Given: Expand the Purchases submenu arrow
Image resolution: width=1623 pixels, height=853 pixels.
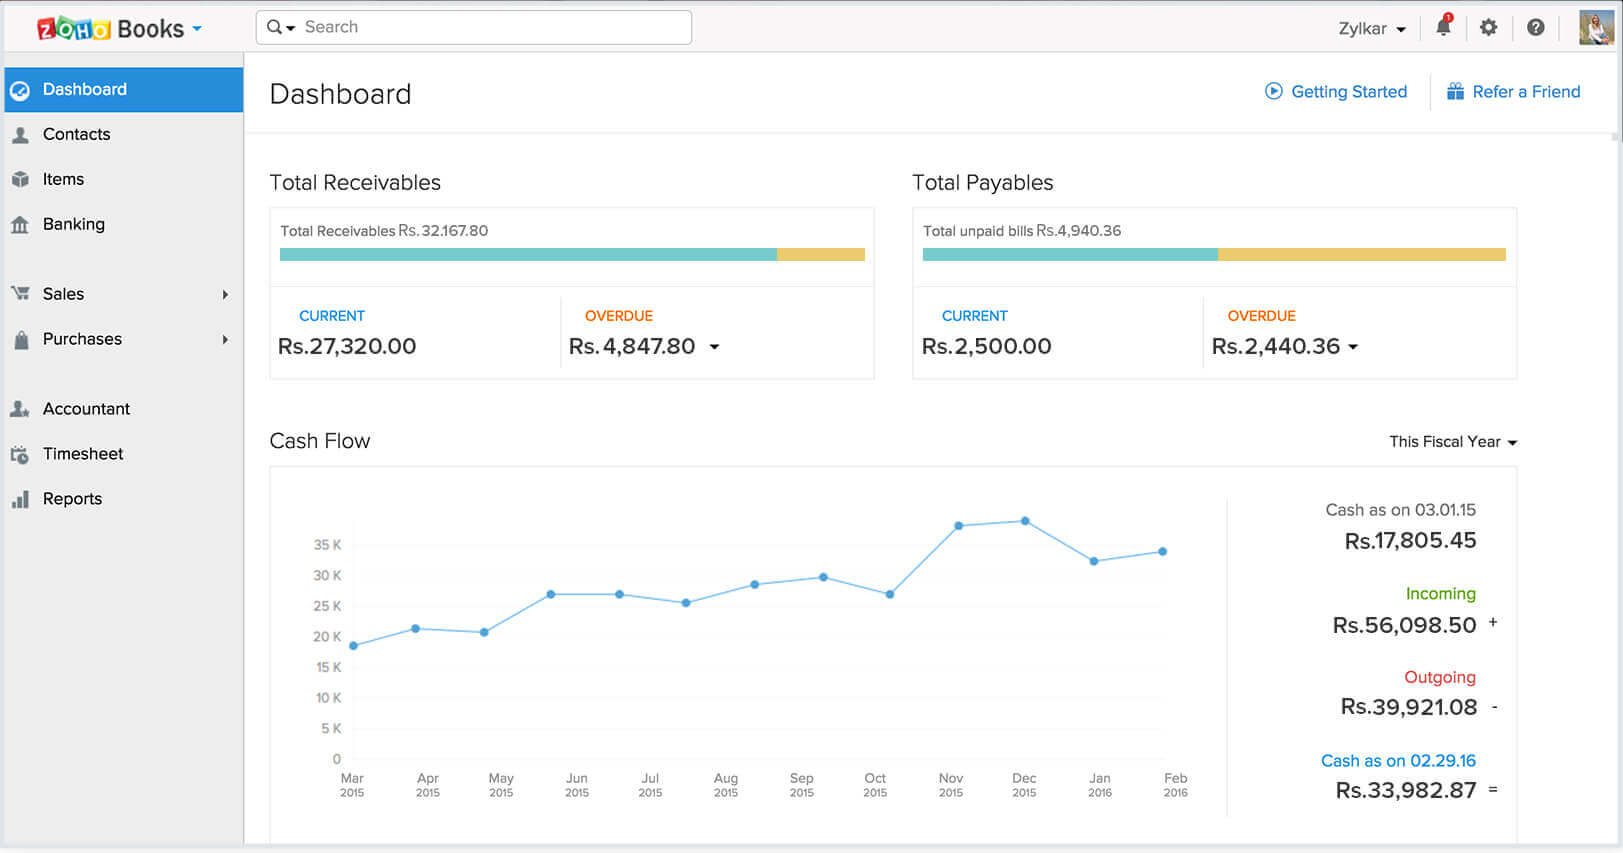Looking at the screenshot, I should coord(225,339).
